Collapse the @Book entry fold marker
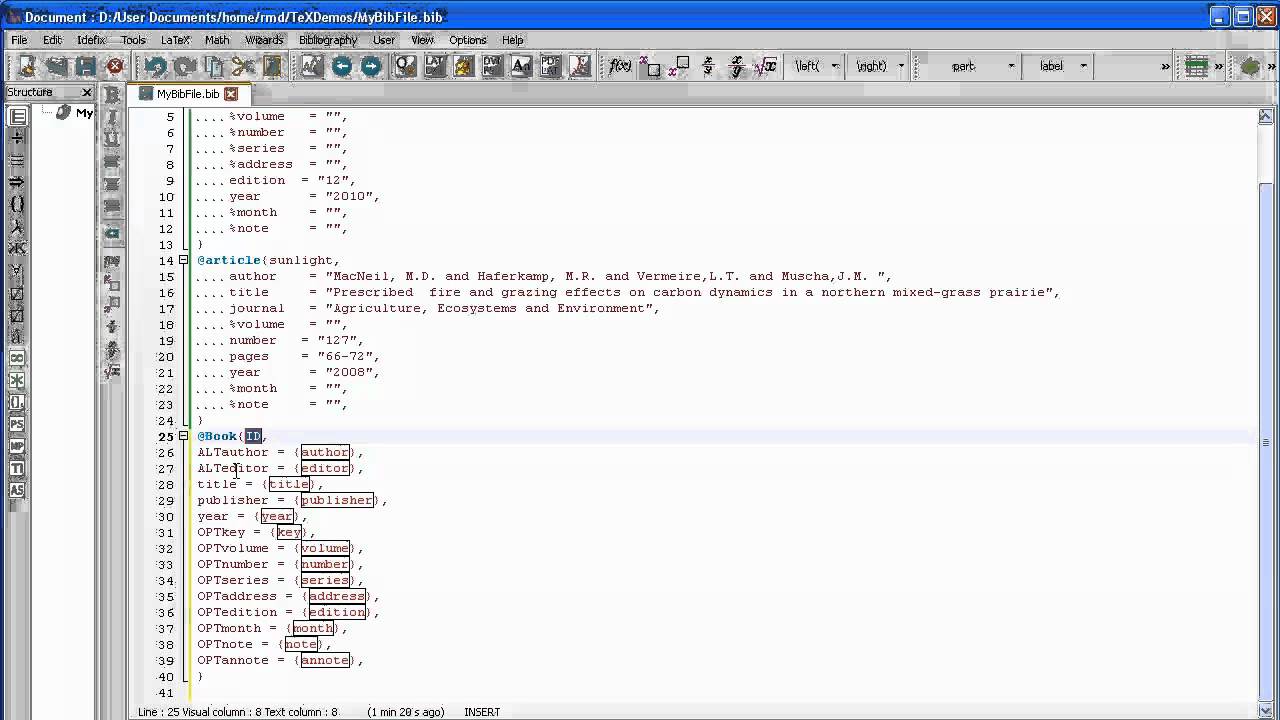This screenshot has height=720, width=1280. pyautogui.click(x=183, y=436)
